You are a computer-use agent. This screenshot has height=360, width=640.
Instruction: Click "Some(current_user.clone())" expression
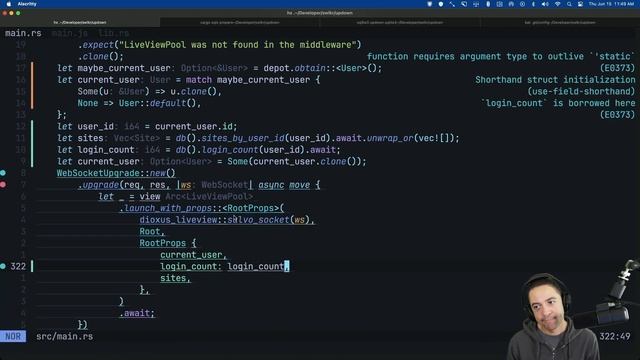pyautogui.click(x=294, y=162)
